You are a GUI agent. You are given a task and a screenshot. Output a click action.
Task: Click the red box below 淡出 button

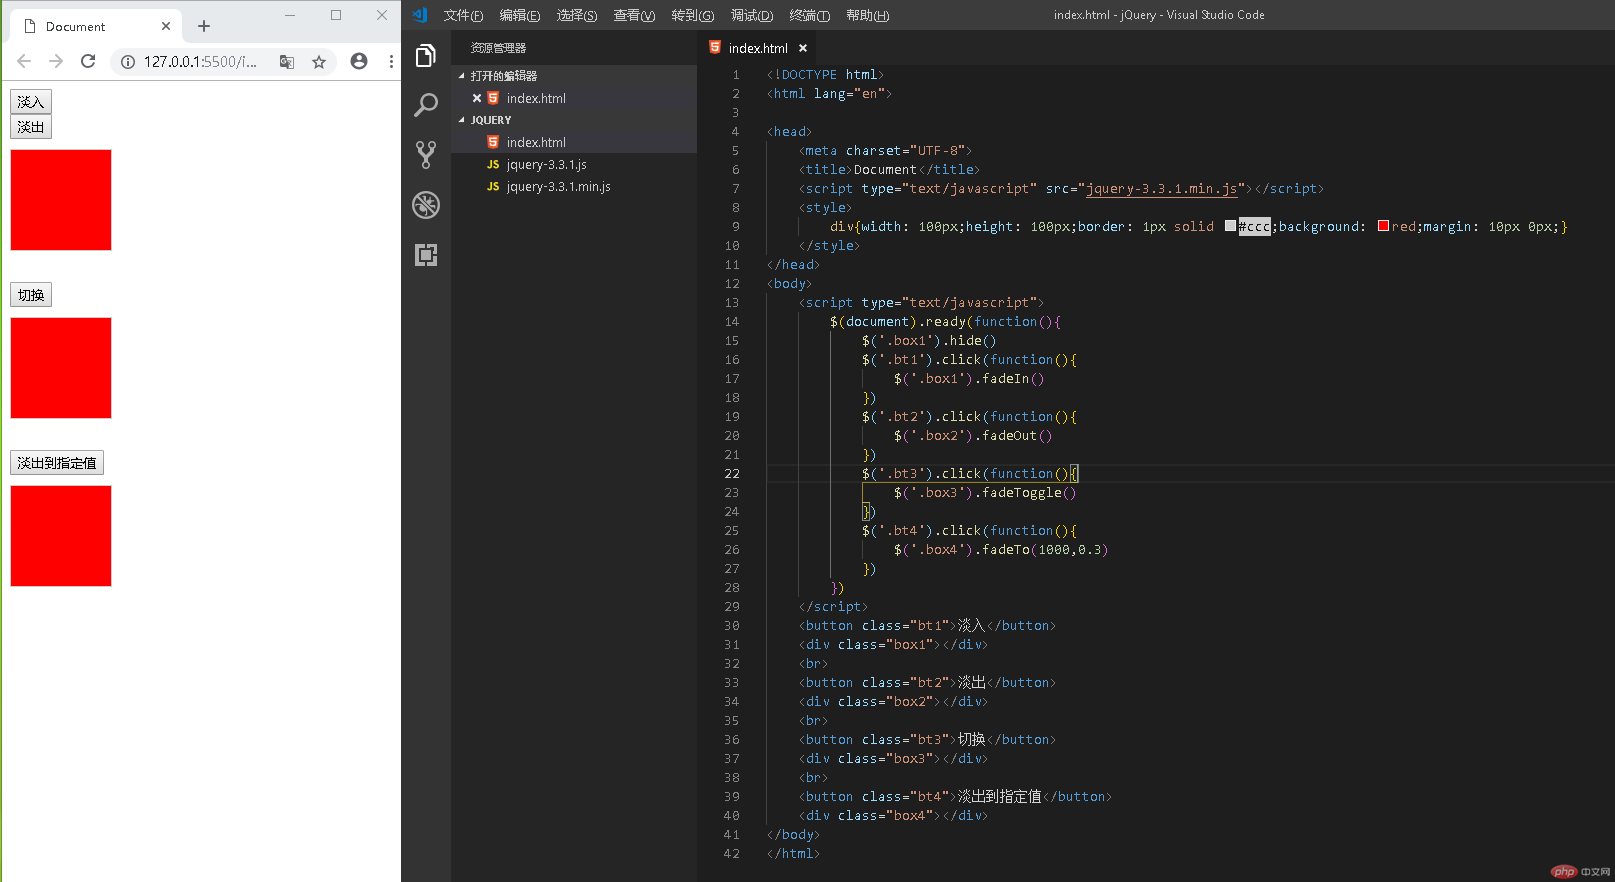tap(61, 200)
